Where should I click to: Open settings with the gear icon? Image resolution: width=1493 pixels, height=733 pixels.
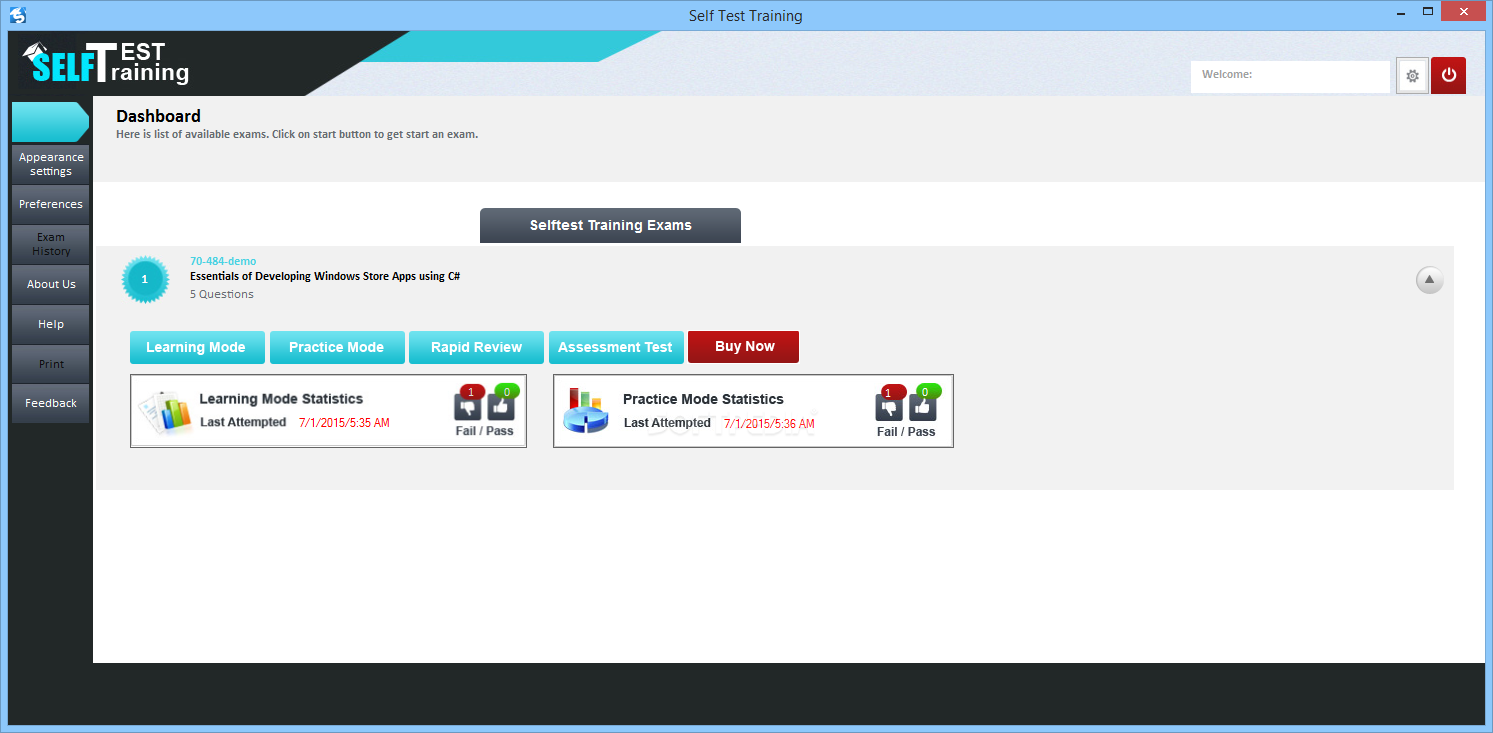[x=1412, y=76]
